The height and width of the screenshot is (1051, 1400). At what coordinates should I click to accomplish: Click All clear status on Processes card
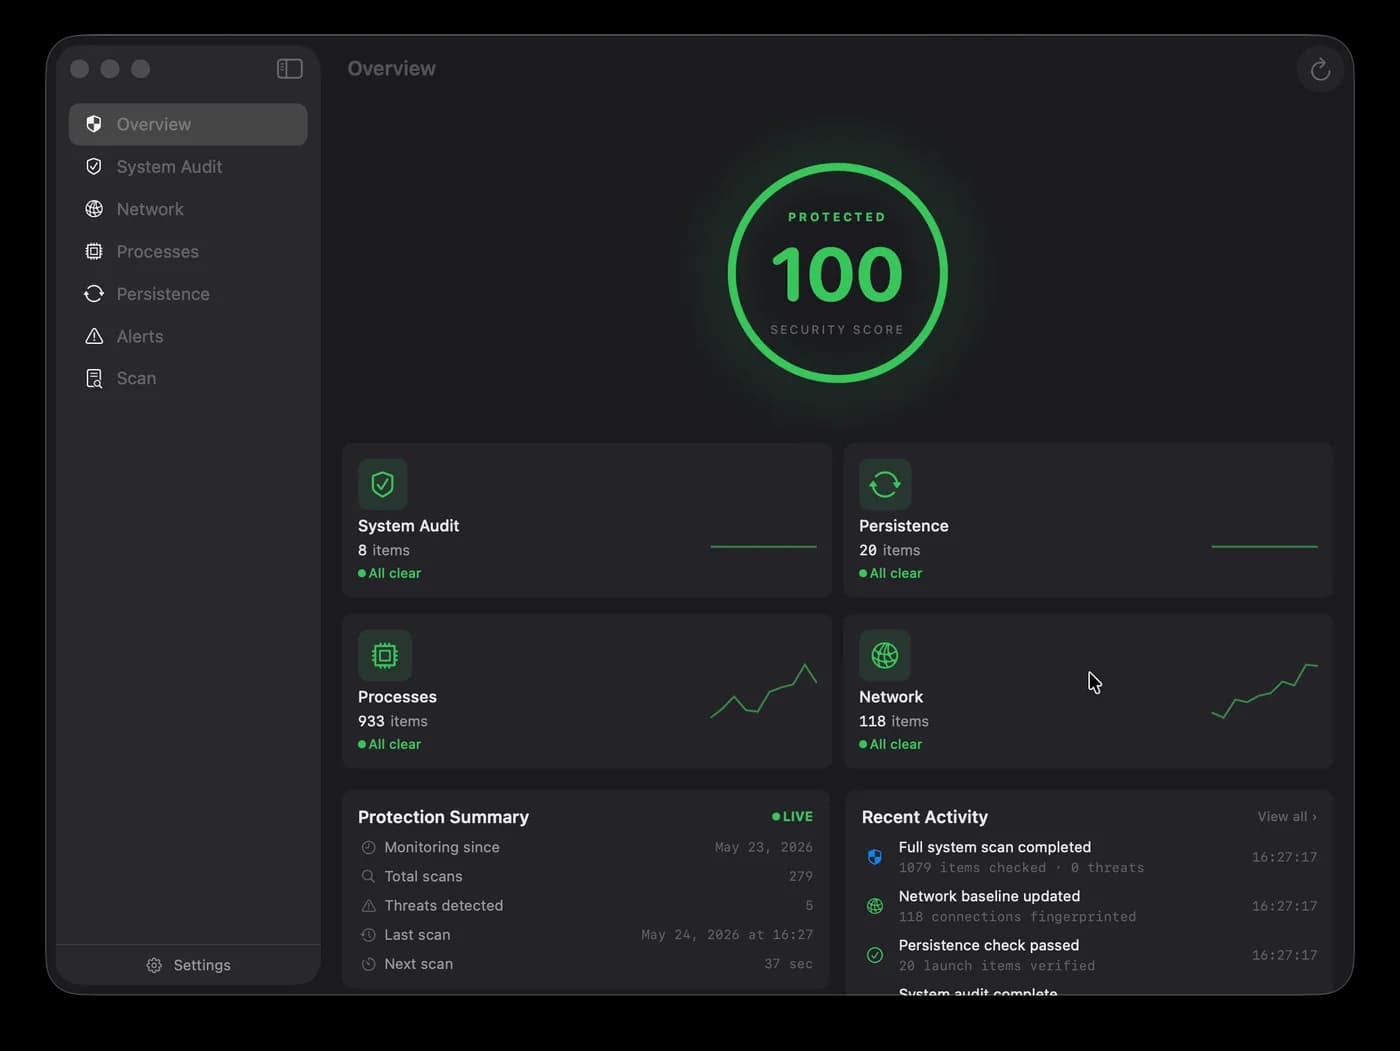tap(390, 744)
